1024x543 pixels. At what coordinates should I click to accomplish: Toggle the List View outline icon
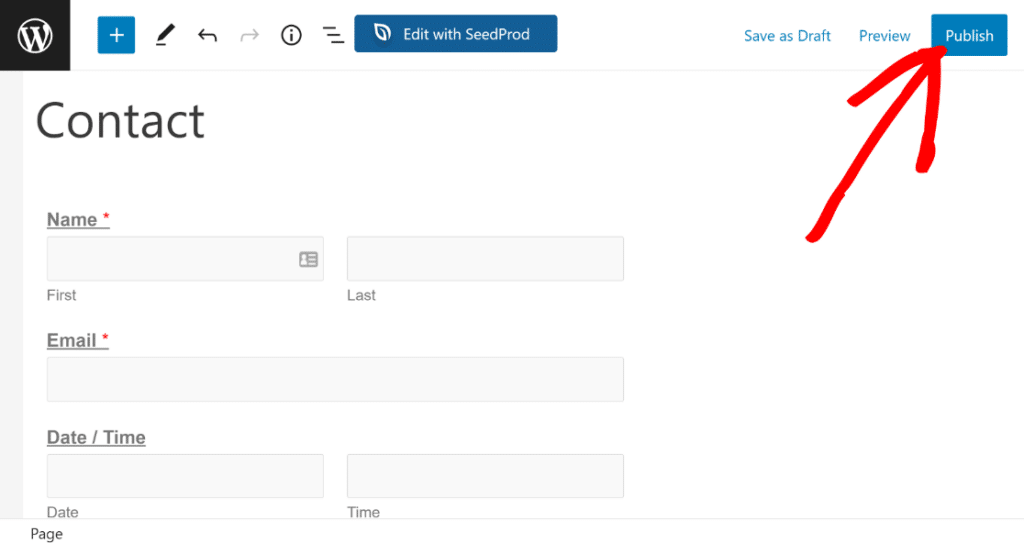(333, 35)
